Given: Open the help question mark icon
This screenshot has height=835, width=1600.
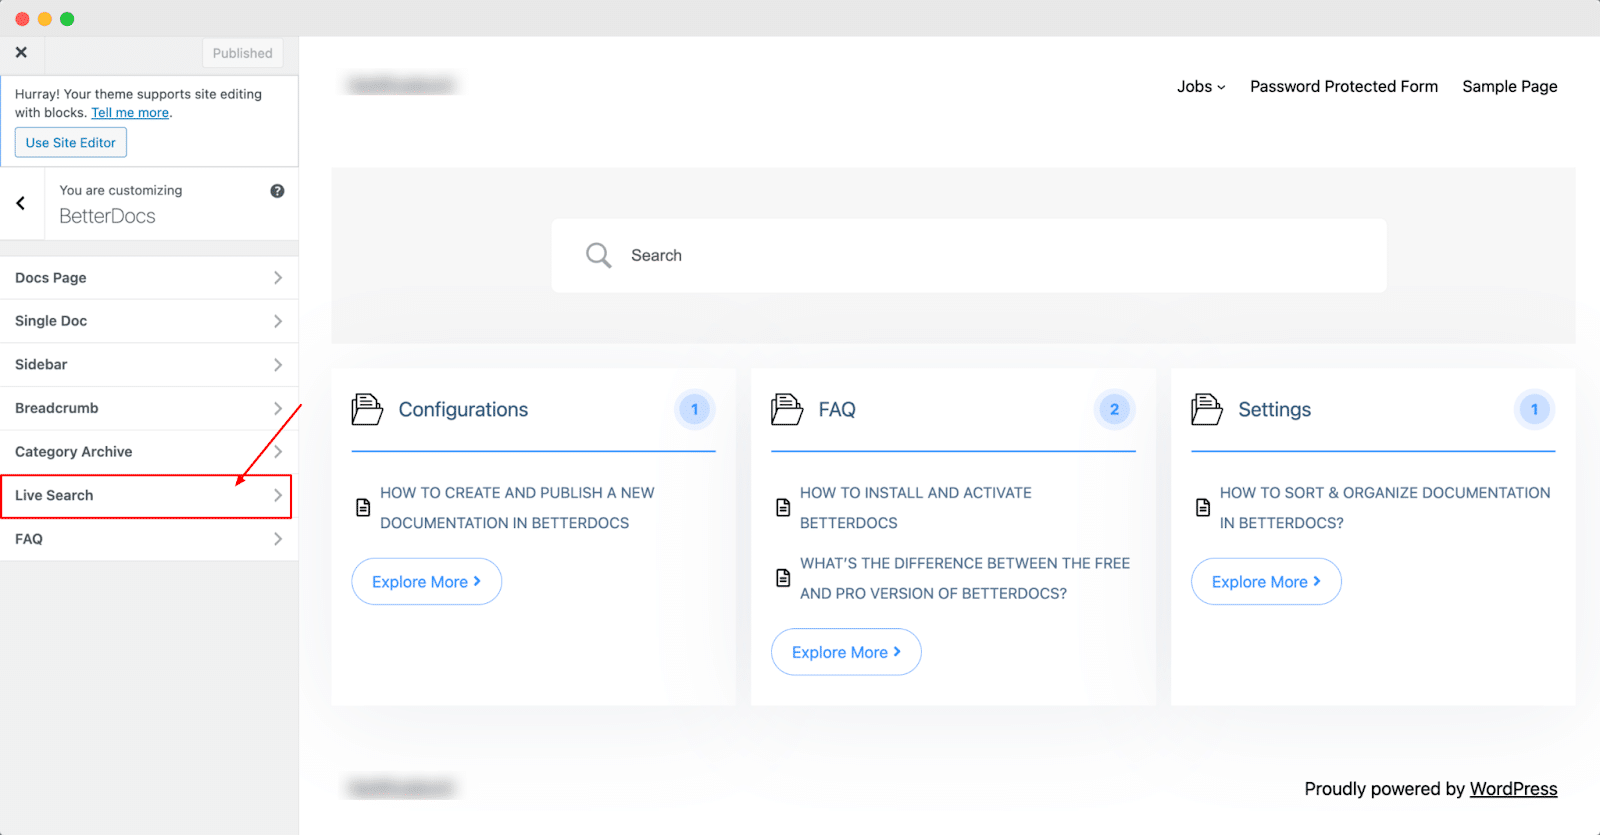Looking at the screenshot, I should coord(277,190).
